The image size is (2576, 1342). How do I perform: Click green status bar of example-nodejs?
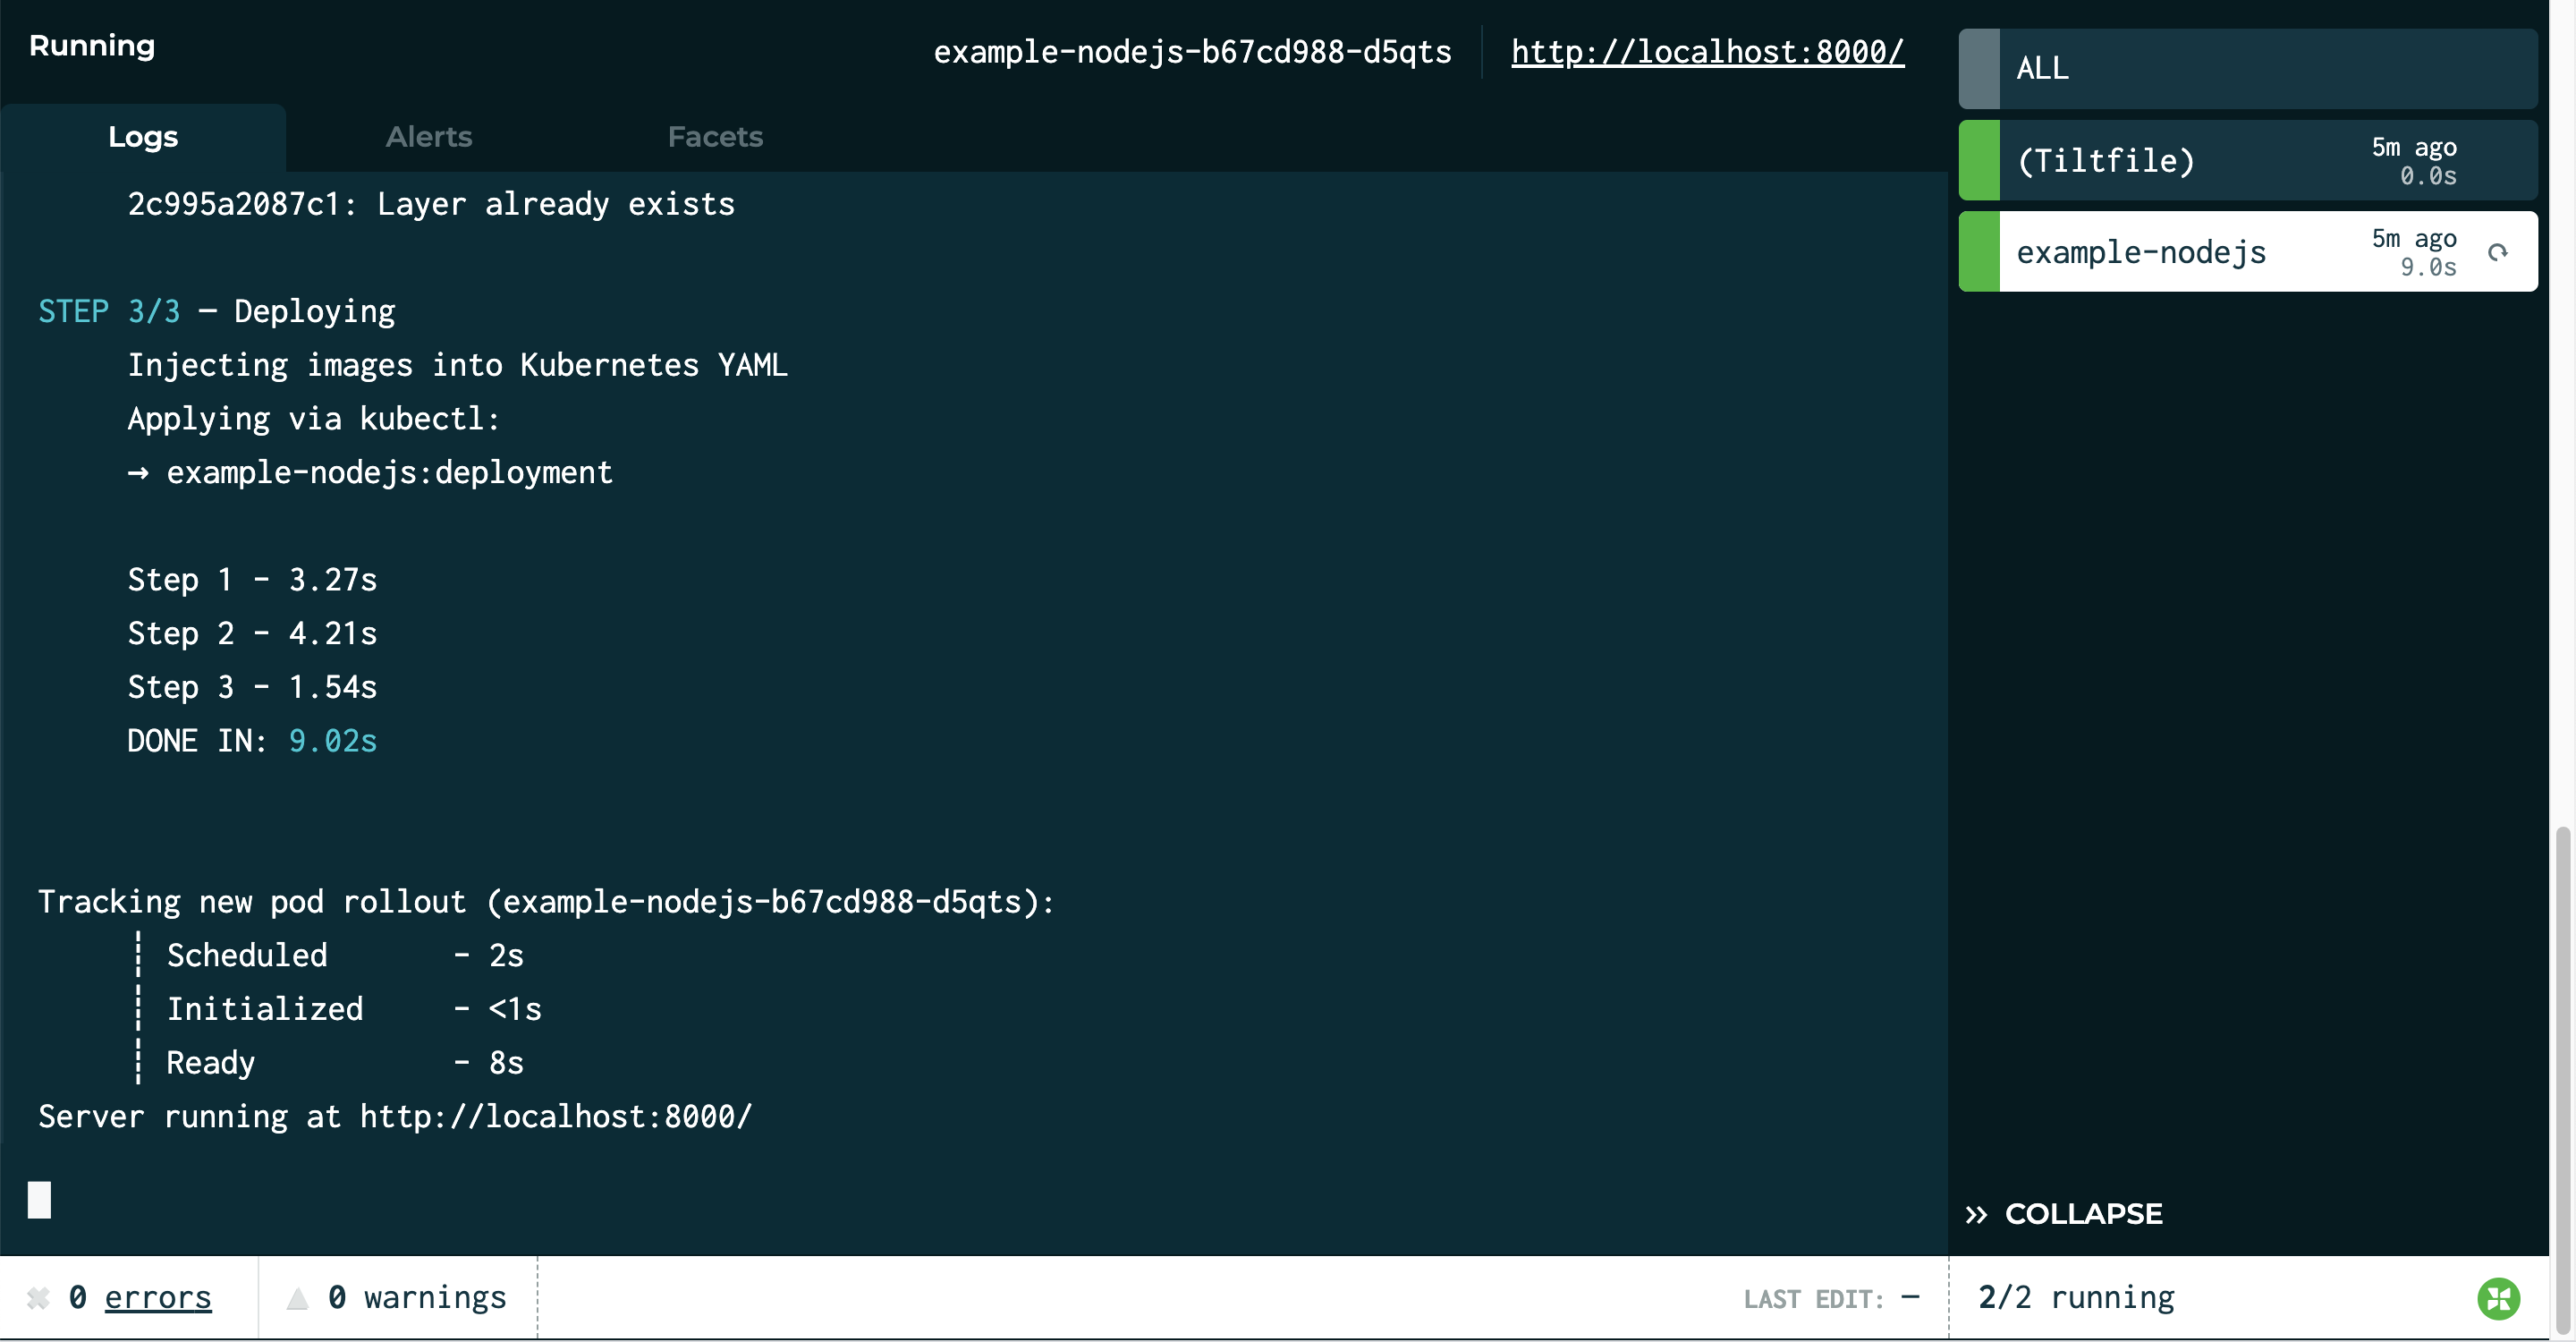pos(1979,251)
